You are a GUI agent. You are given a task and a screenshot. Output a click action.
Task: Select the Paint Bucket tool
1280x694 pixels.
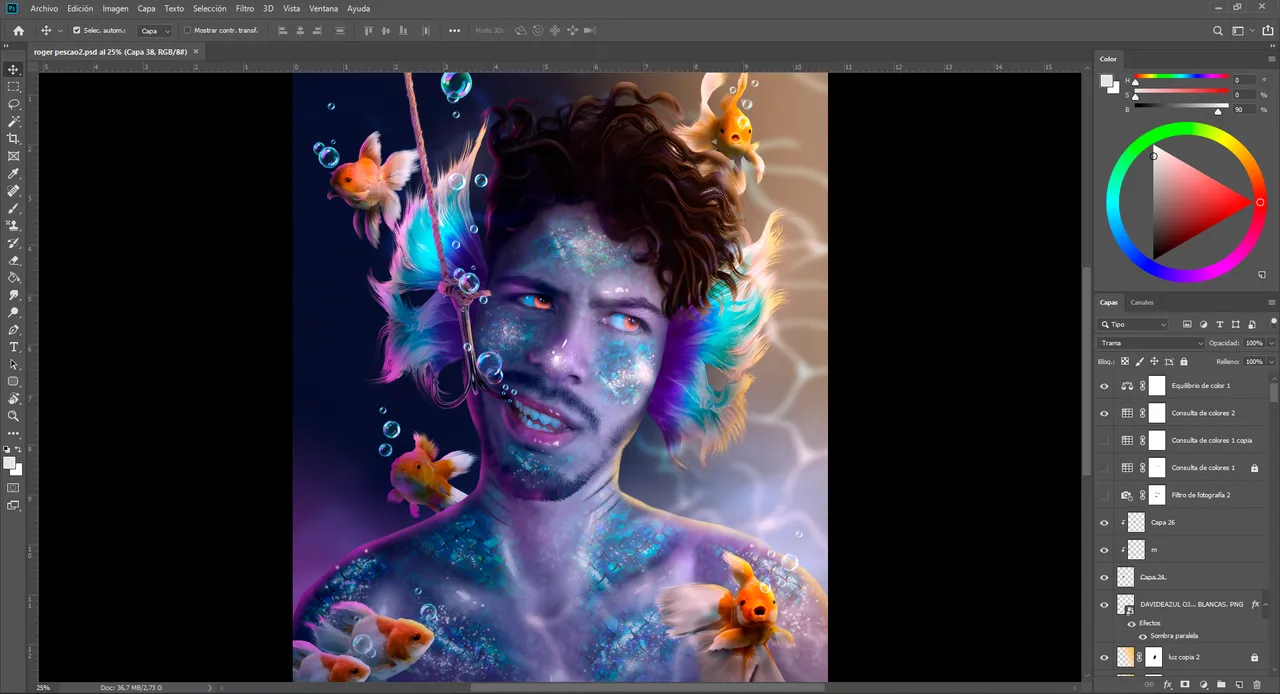[14, 277]
